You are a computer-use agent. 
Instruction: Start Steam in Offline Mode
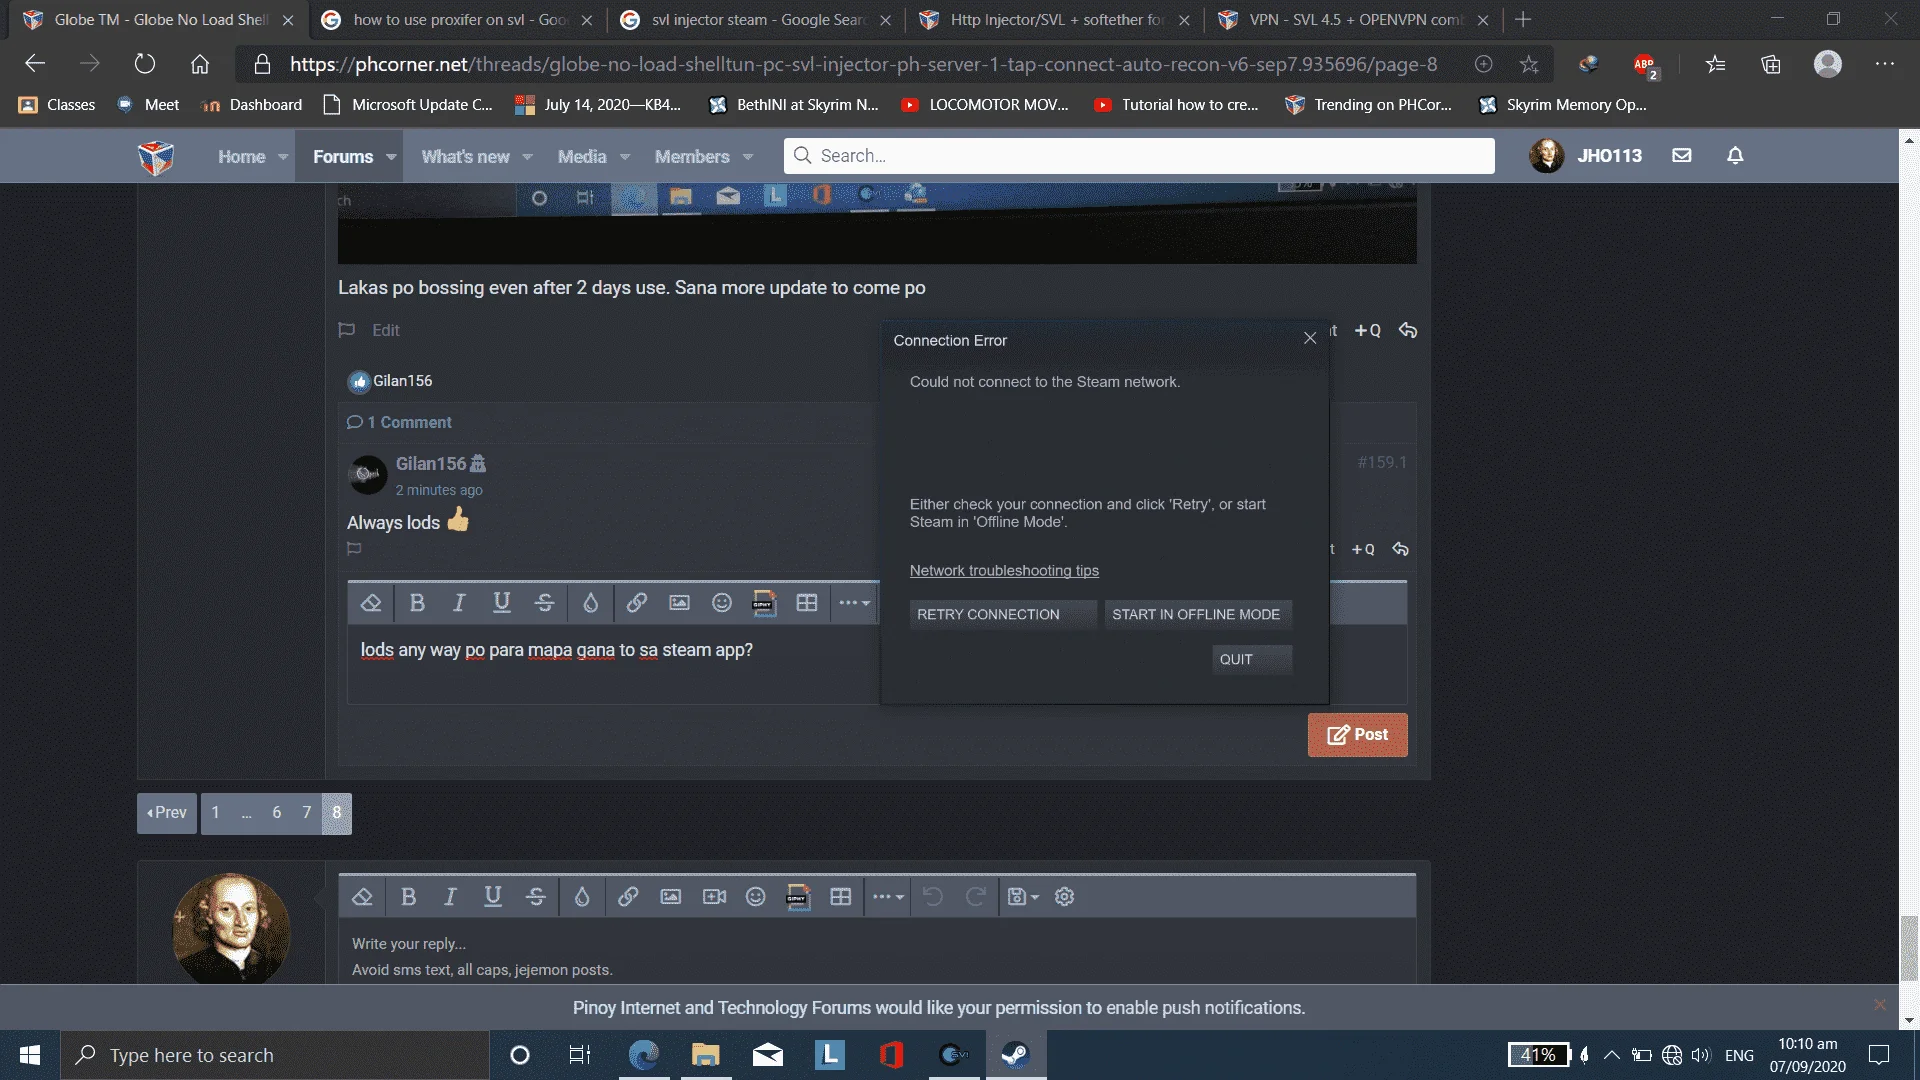(1198, 614)
